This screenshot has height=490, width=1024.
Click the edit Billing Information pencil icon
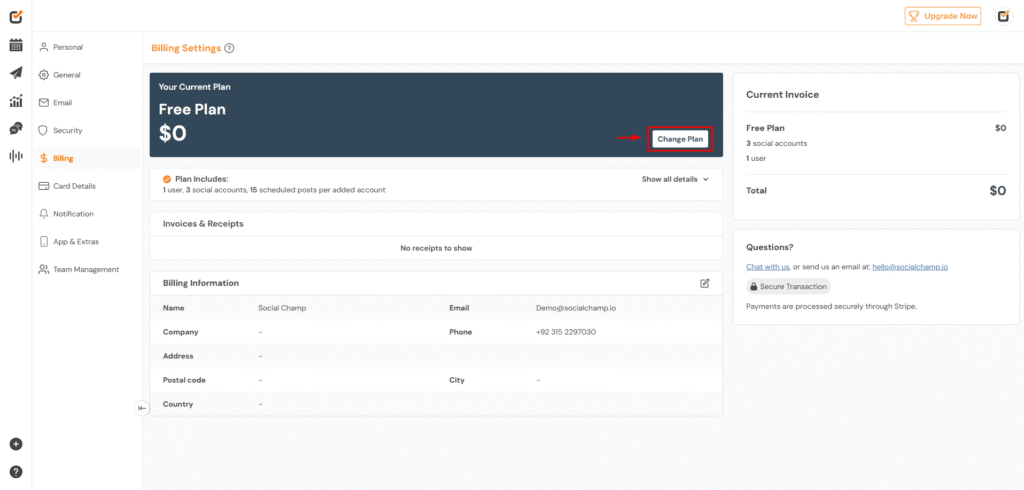(705, 283)
